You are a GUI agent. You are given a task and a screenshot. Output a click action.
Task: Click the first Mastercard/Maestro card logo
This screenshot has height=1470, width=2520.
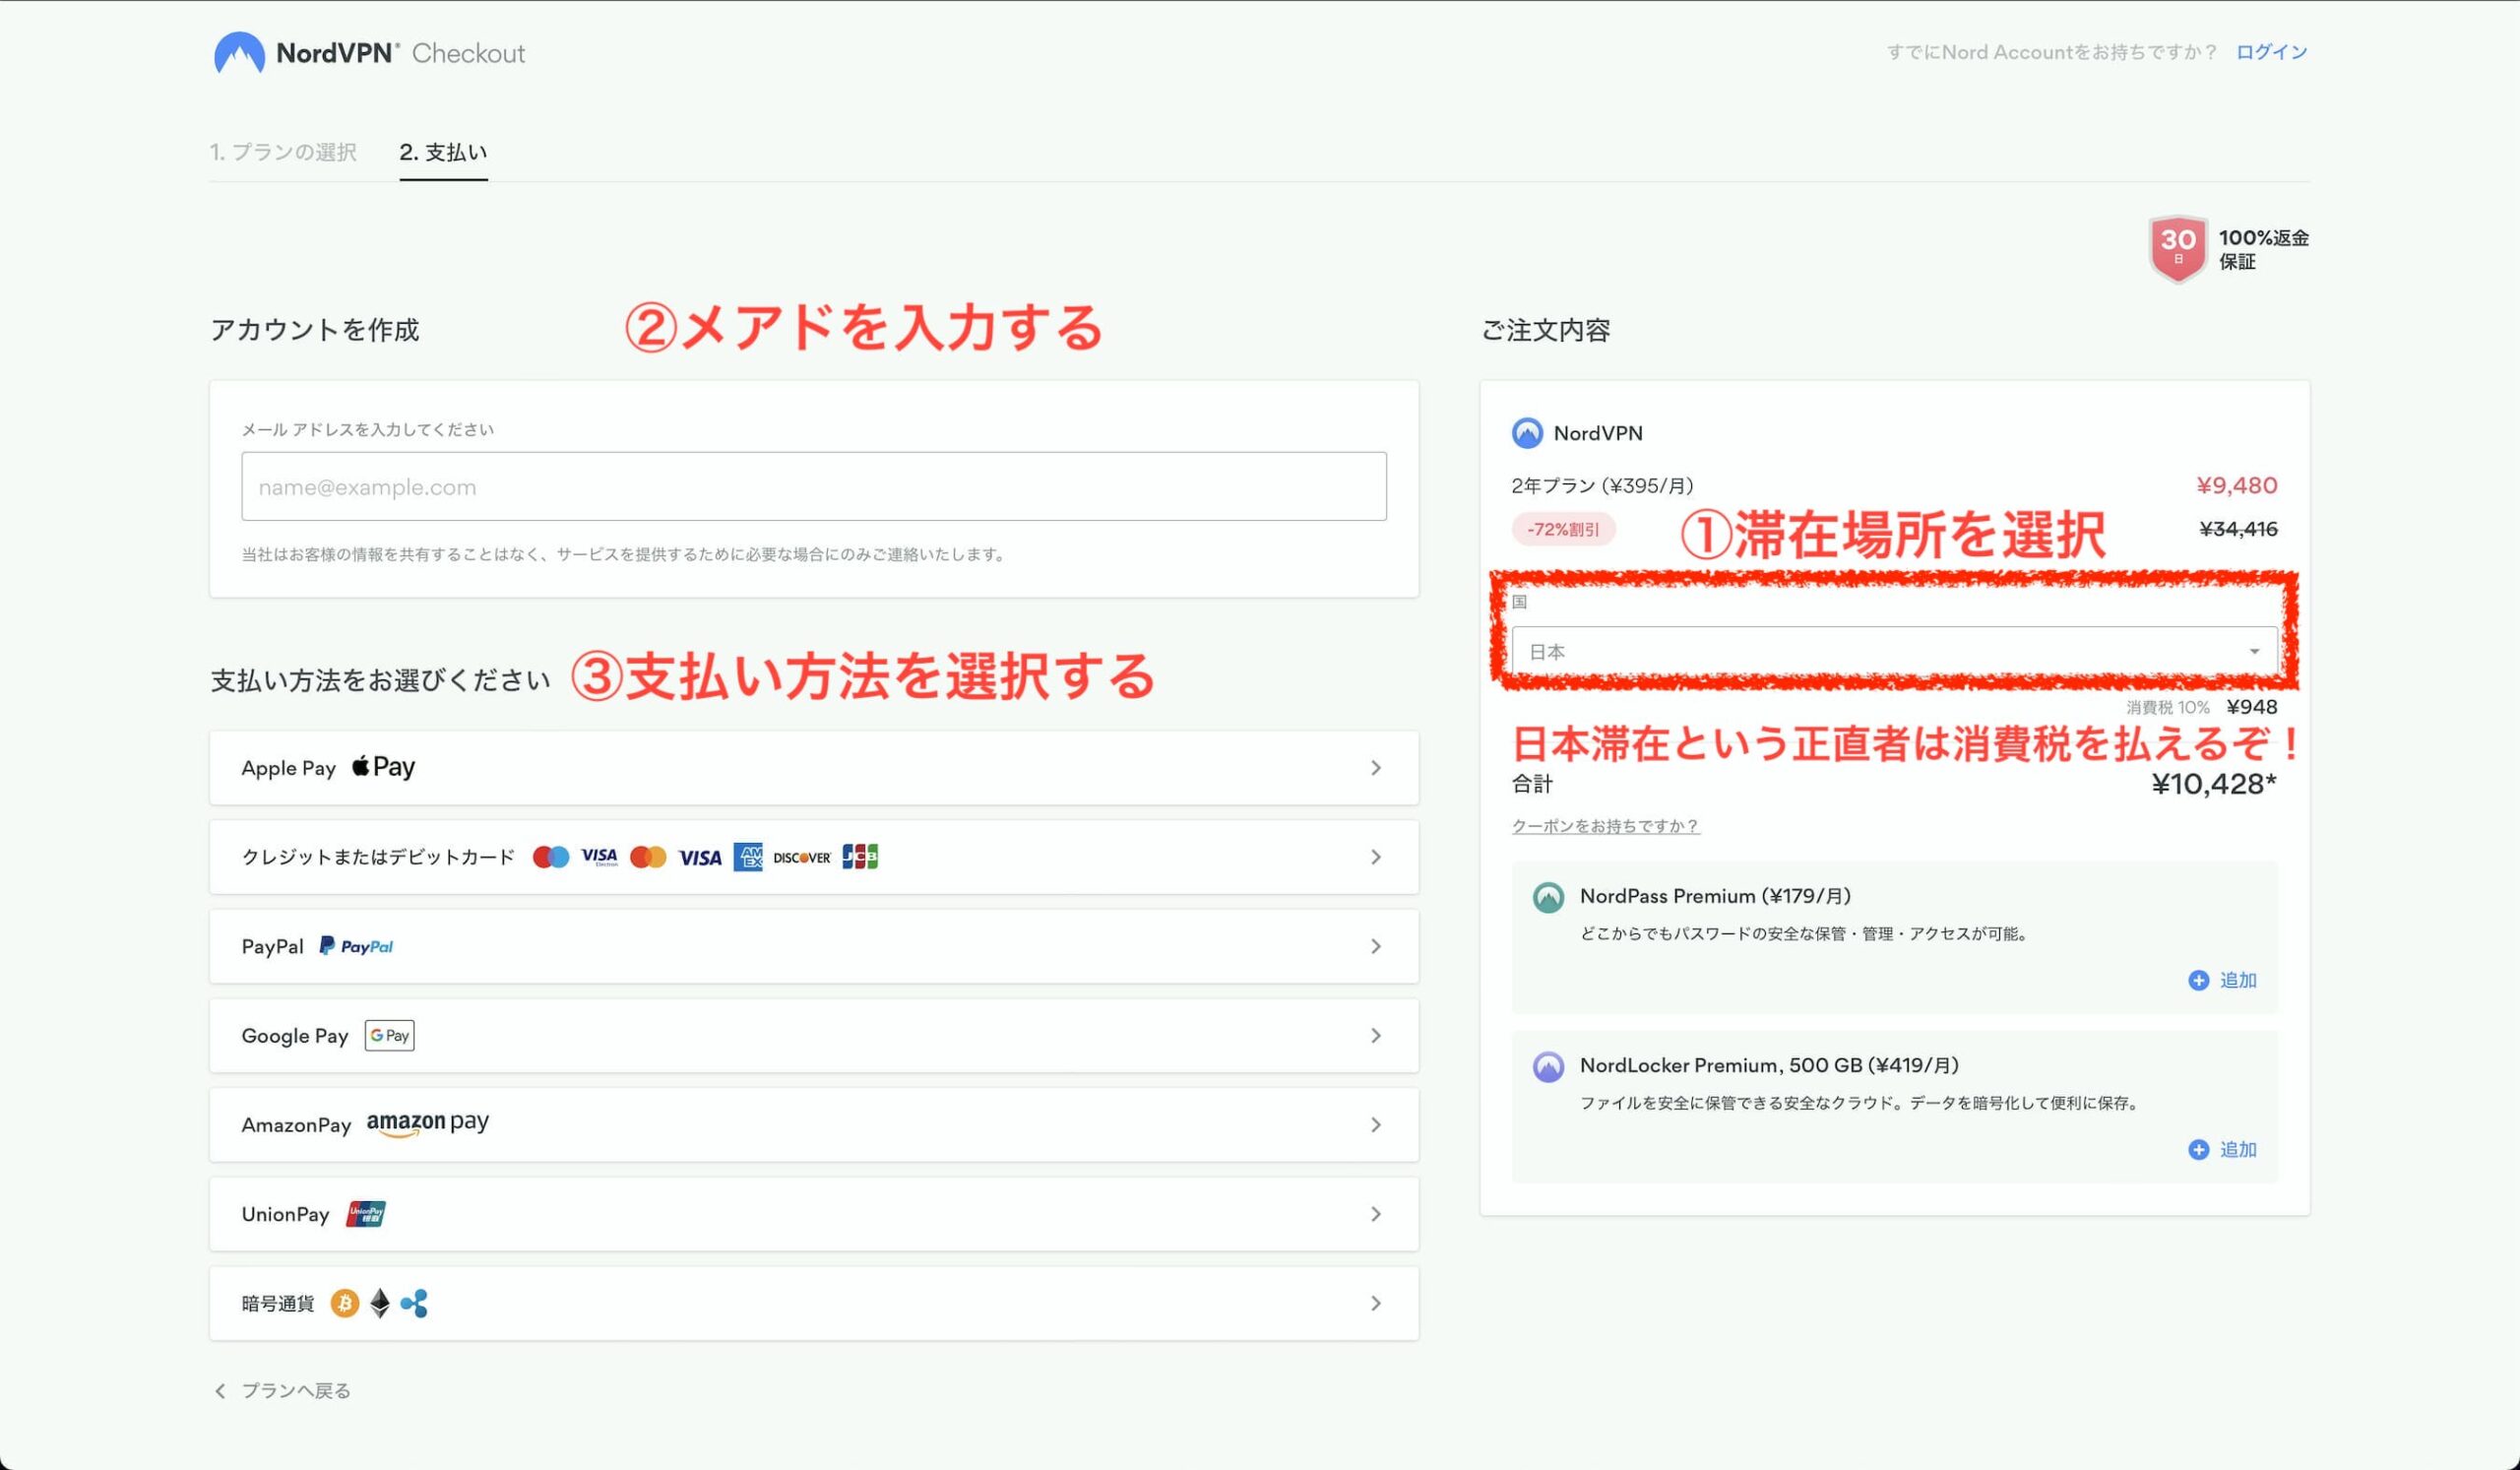[x=550, y=857]
